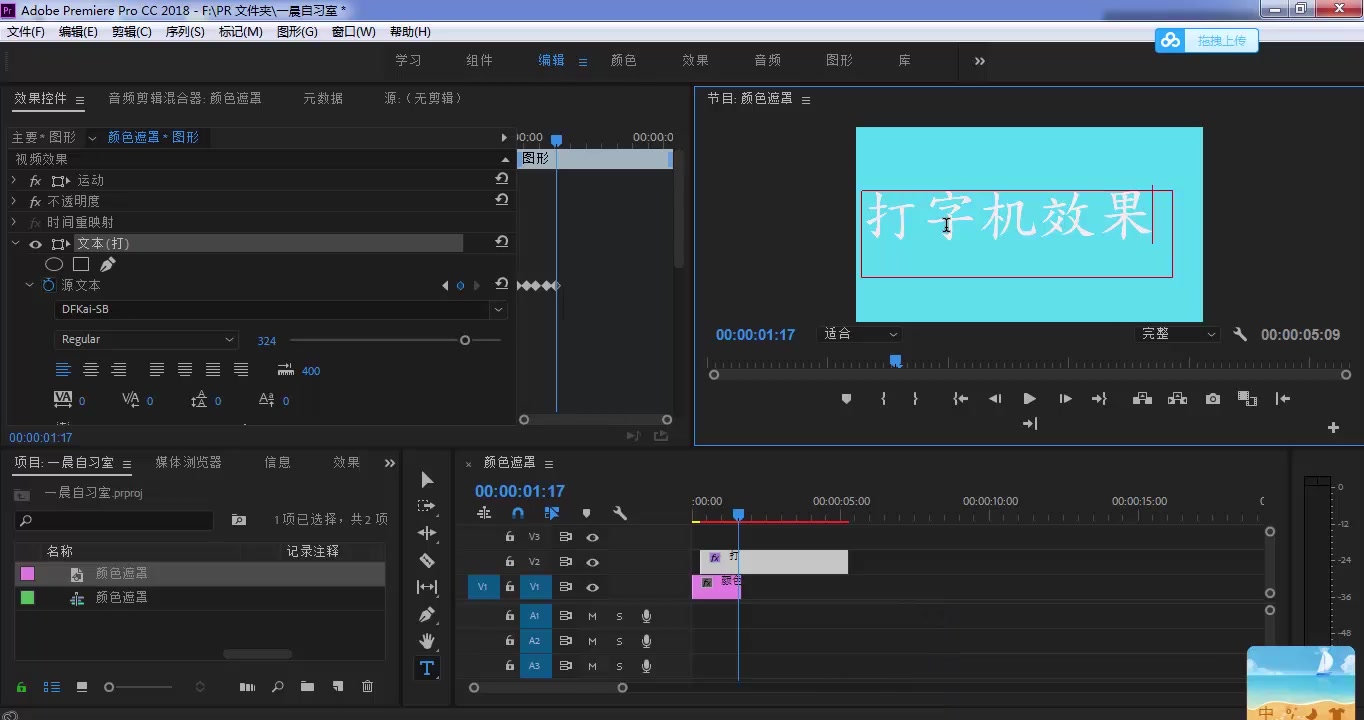1364x720 pixels.
Task: Toggle Linked Selection in timeline
Action: (x=552, y=513)
